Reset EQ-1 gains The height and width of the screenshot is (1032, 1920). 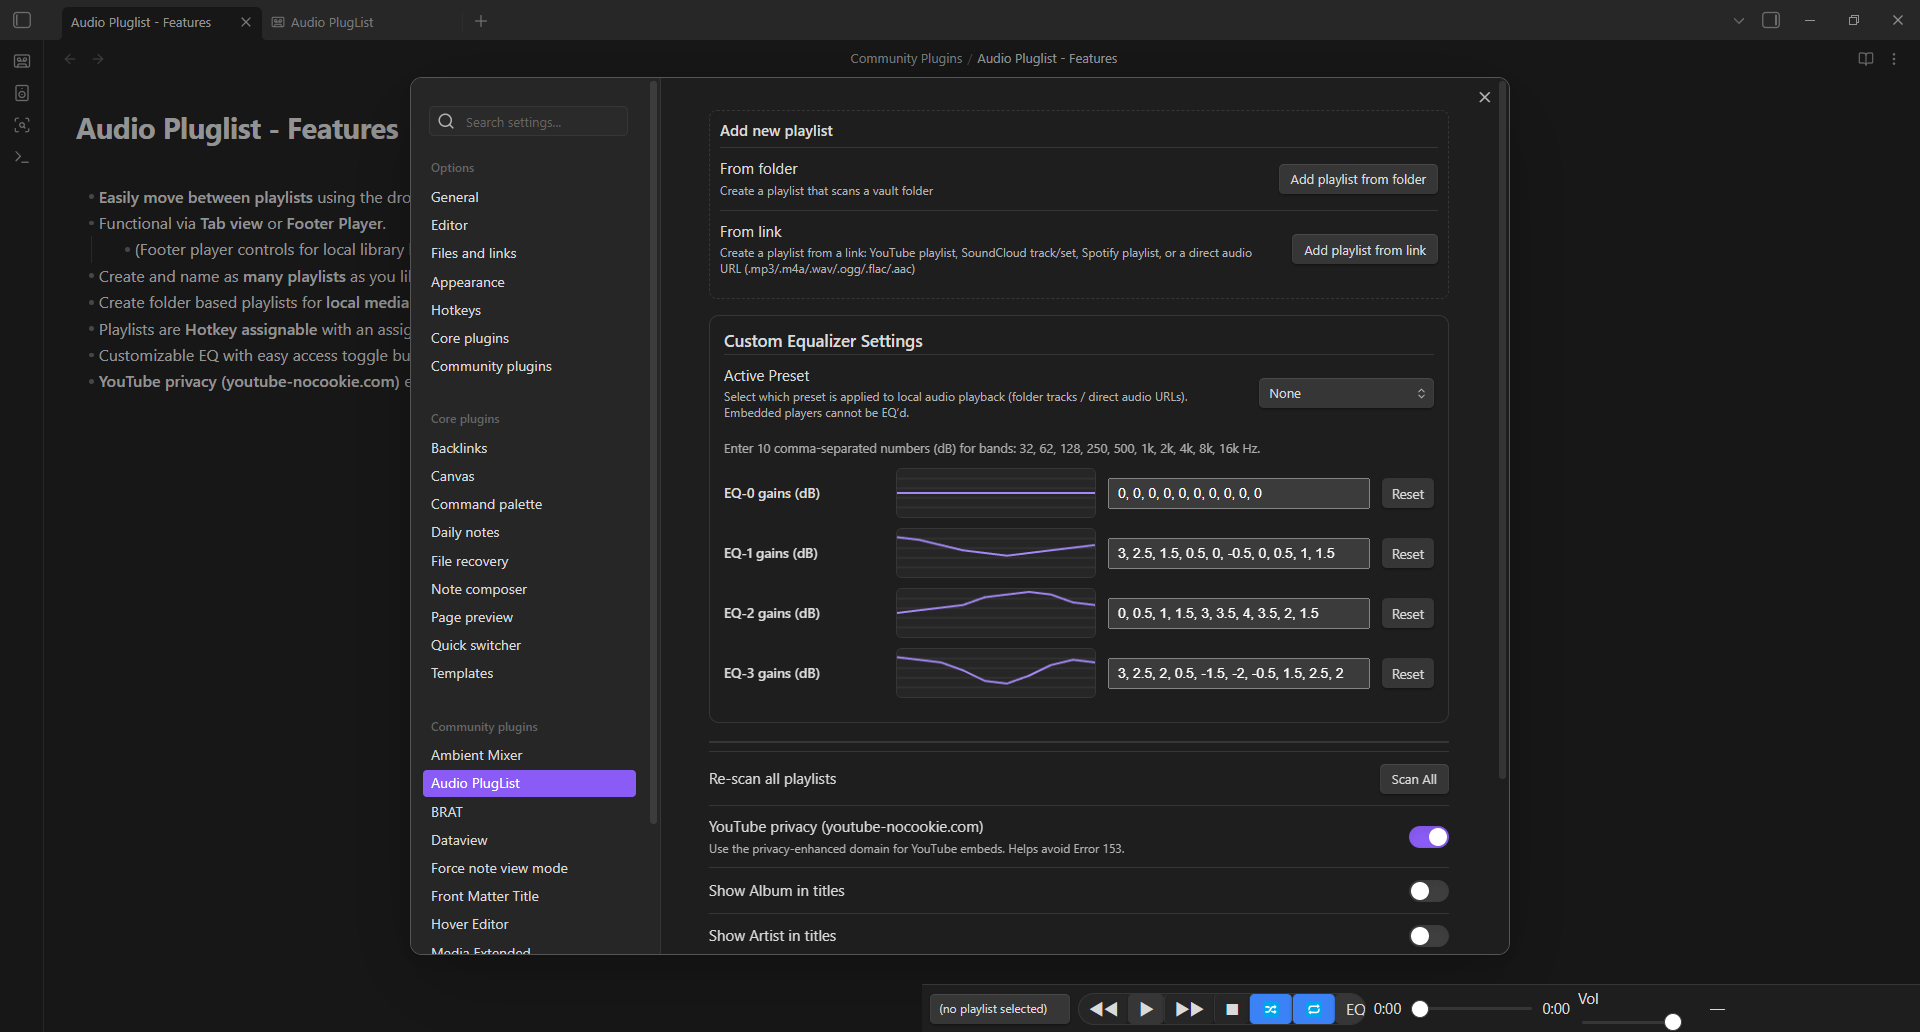pyautogui.click(x=1408, y=554)
